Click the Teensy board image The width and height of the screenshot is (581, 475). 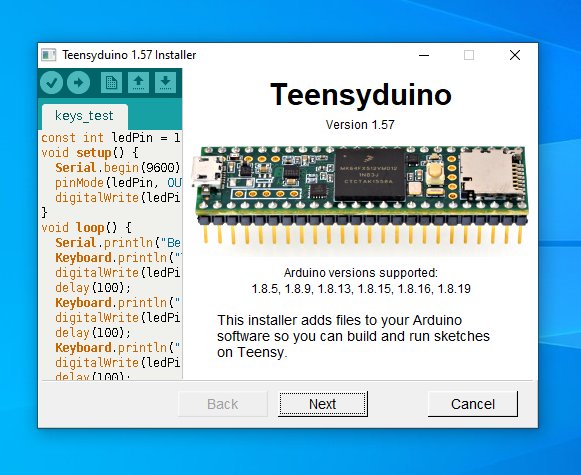click(x=360, y=196)
